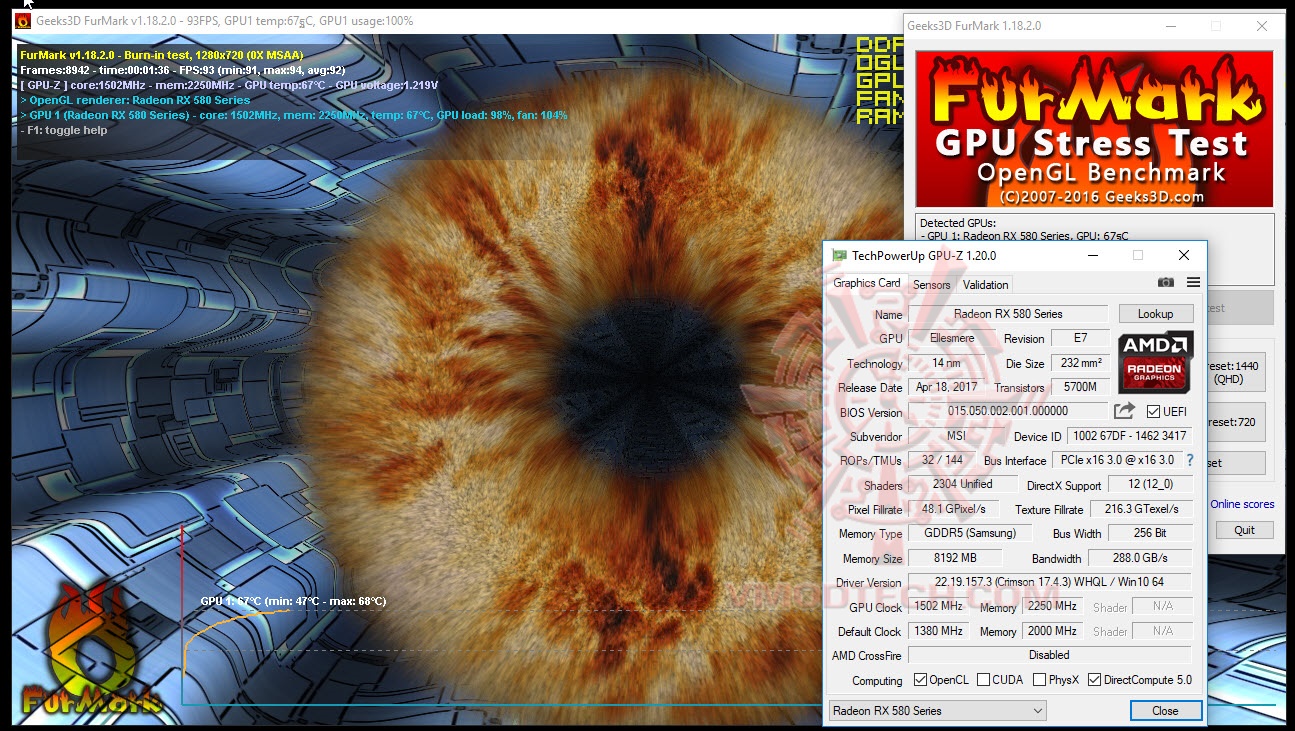
Task: Click the Driver Version value 22.19.157.3
Action: [x=1050, y=582]
